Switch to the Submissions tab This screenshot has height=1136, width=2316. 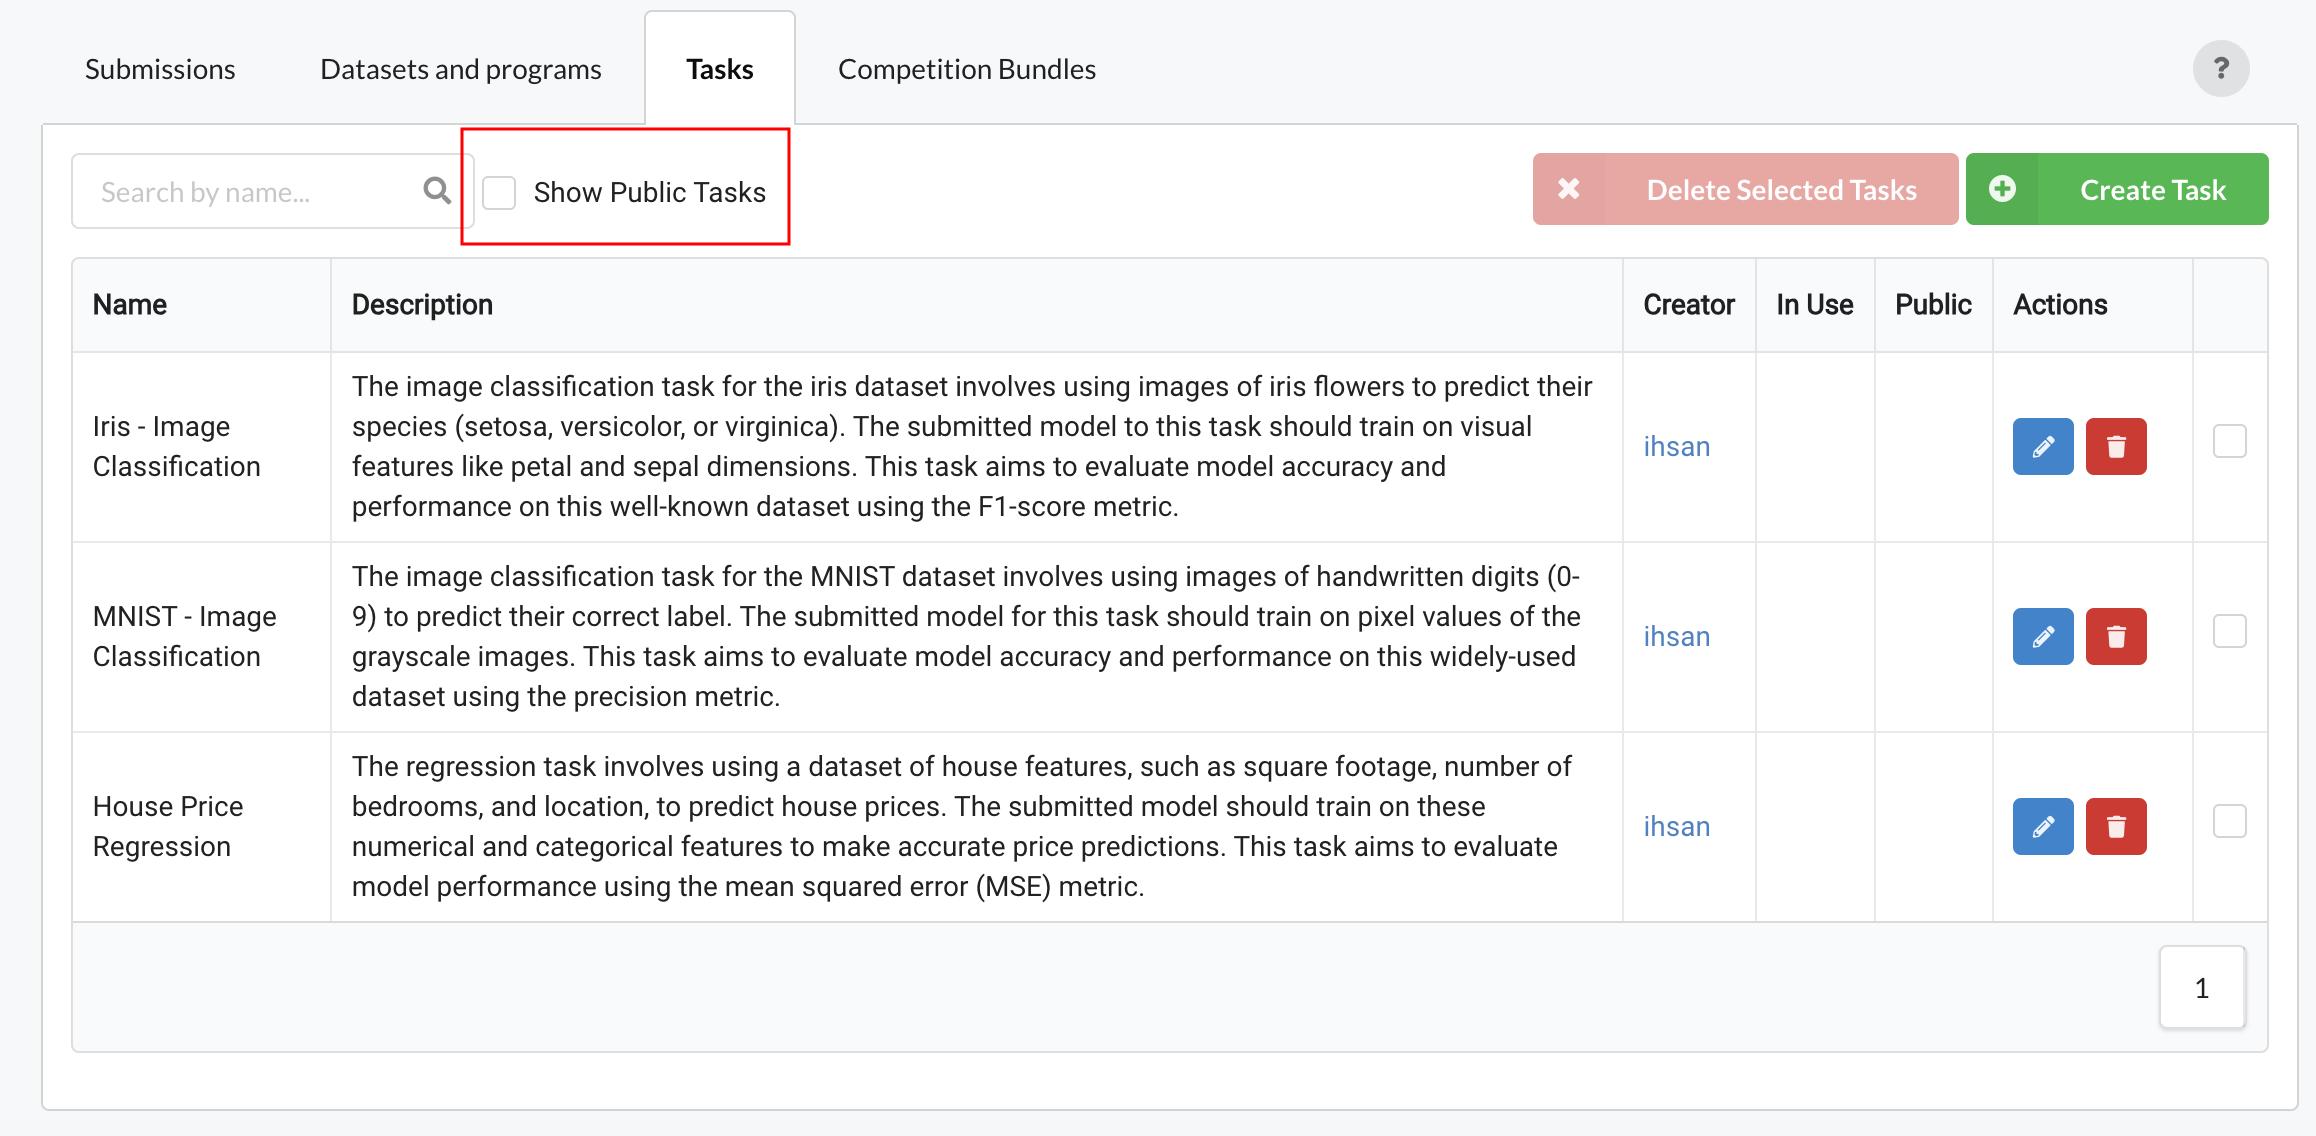tap(160, 69)
